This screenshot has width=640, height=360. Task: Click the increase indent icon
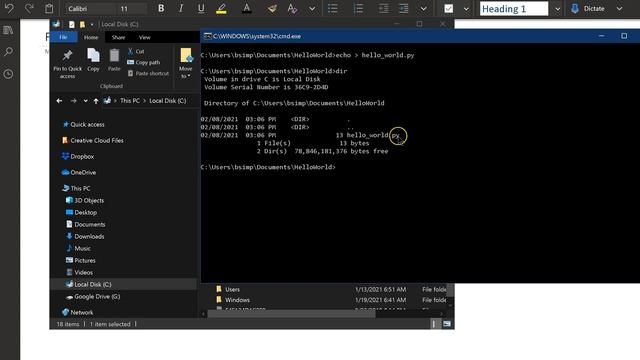point(403,9)
